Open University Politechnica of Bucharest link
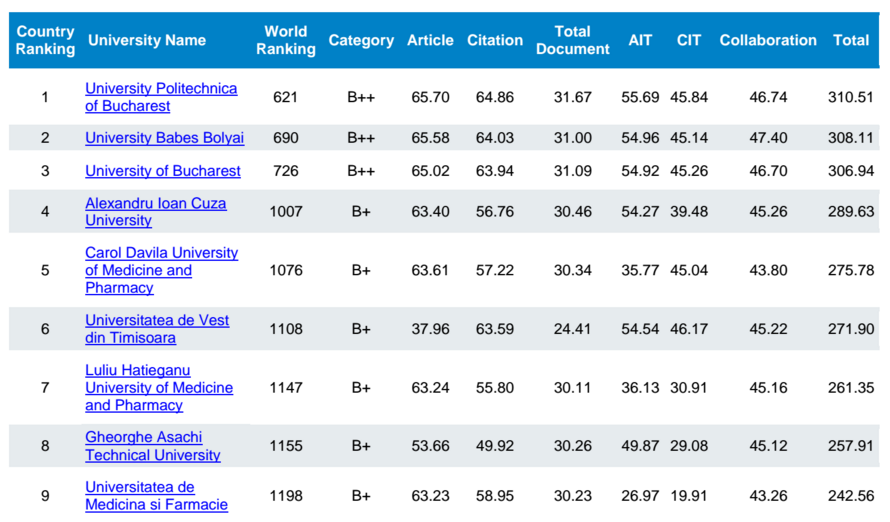890x522 pixels. coord(161,97)
